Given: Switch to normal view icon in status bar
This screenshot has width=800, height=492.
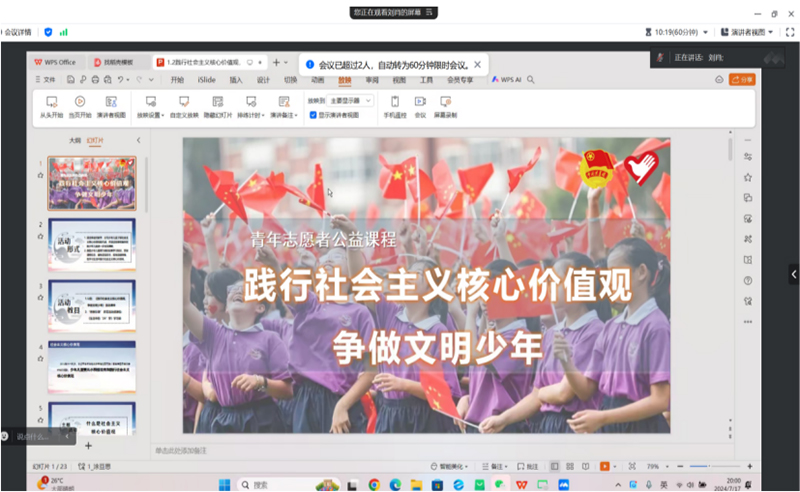Looking at the screenshot, I should (x=555, y=466).
